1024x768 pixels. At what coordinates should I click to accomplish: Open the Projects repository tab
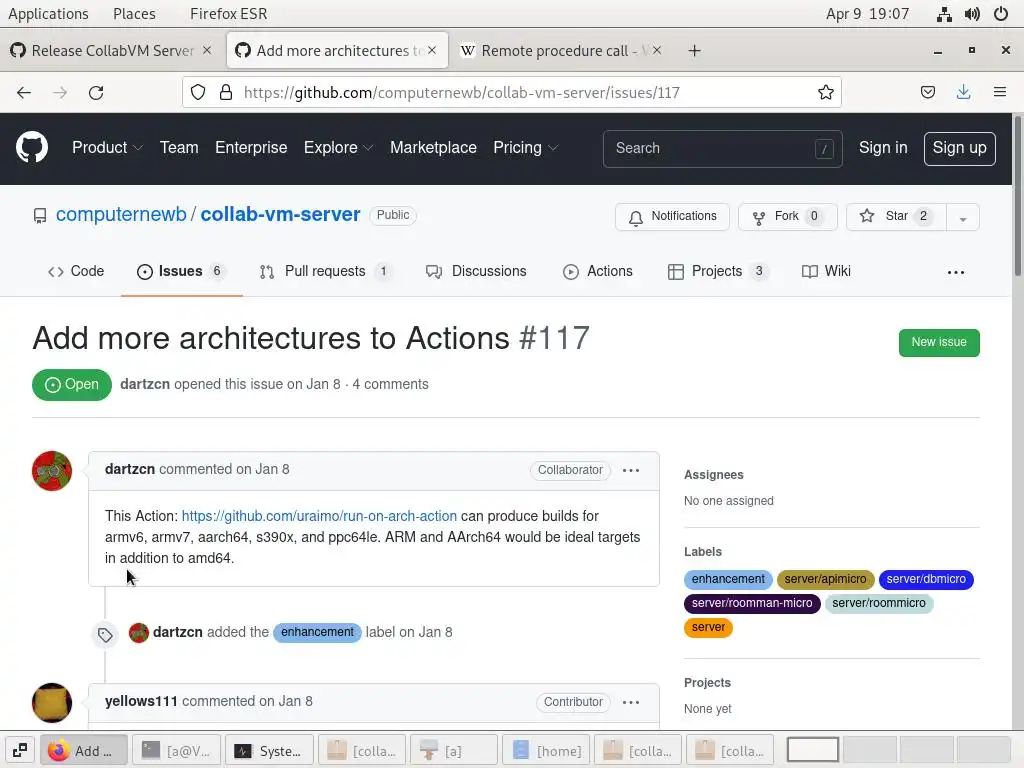coord(717,271)
